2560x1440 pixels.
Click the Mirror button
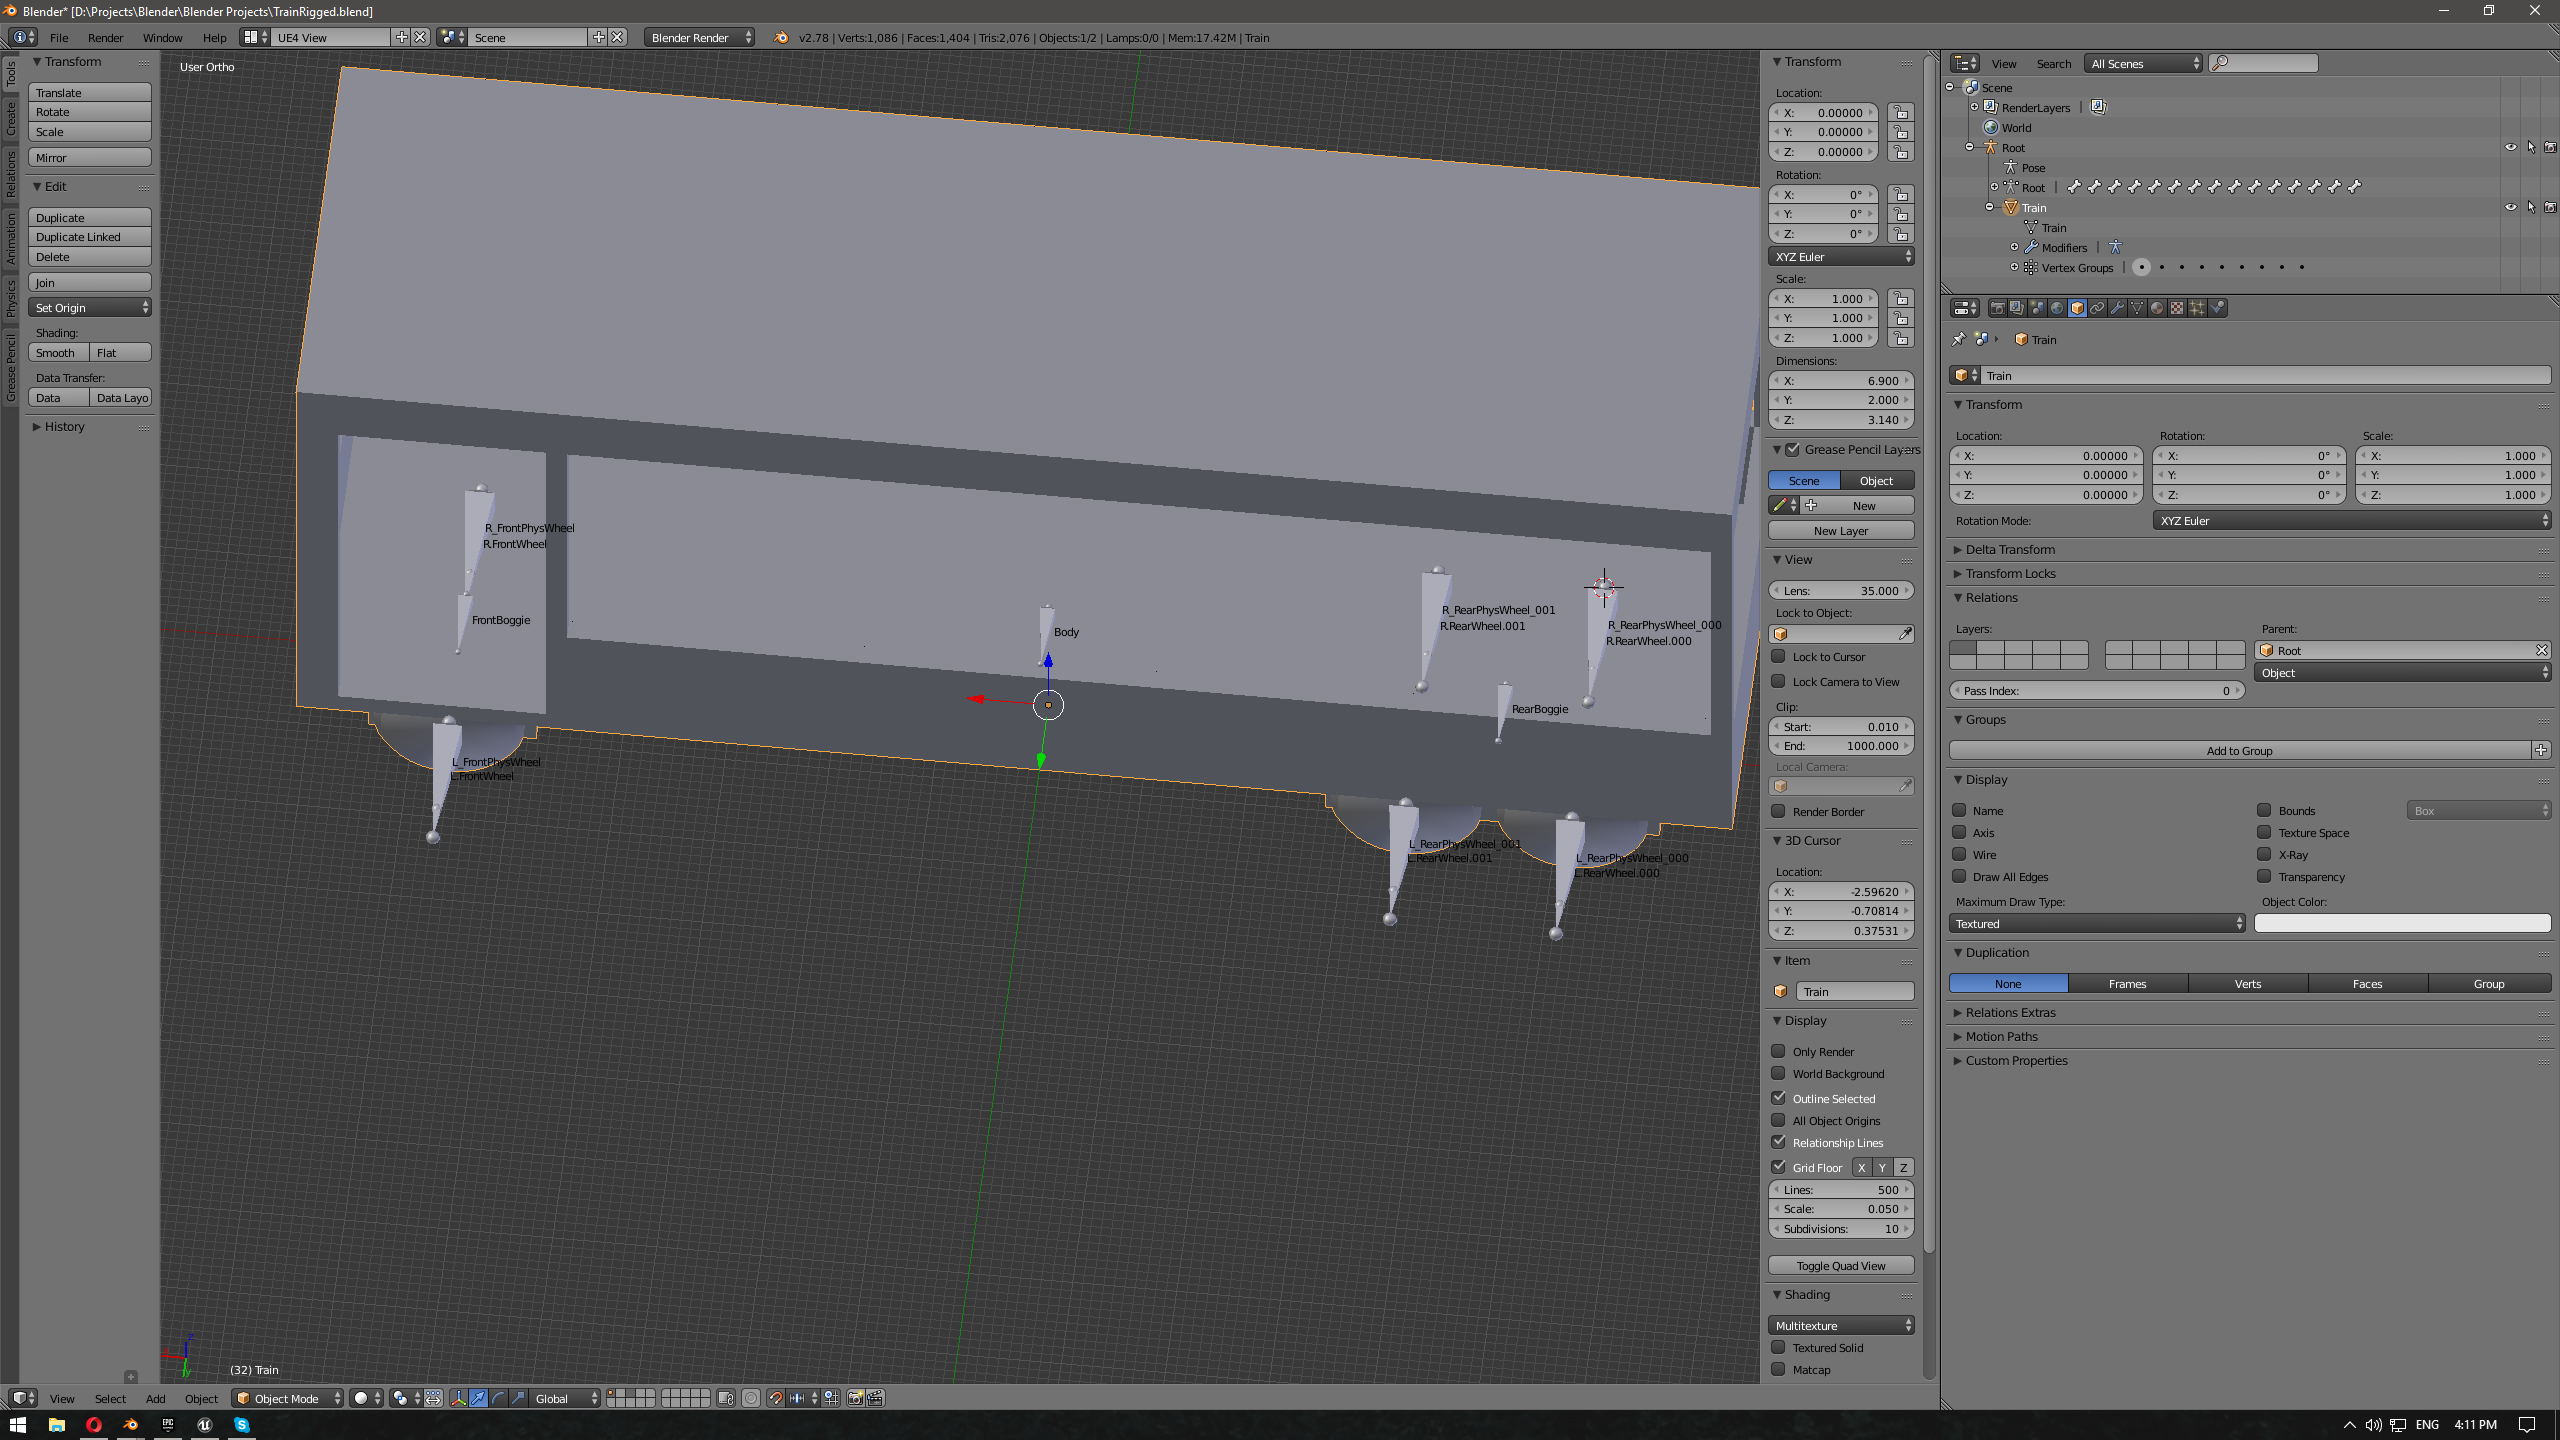(90, 157)
